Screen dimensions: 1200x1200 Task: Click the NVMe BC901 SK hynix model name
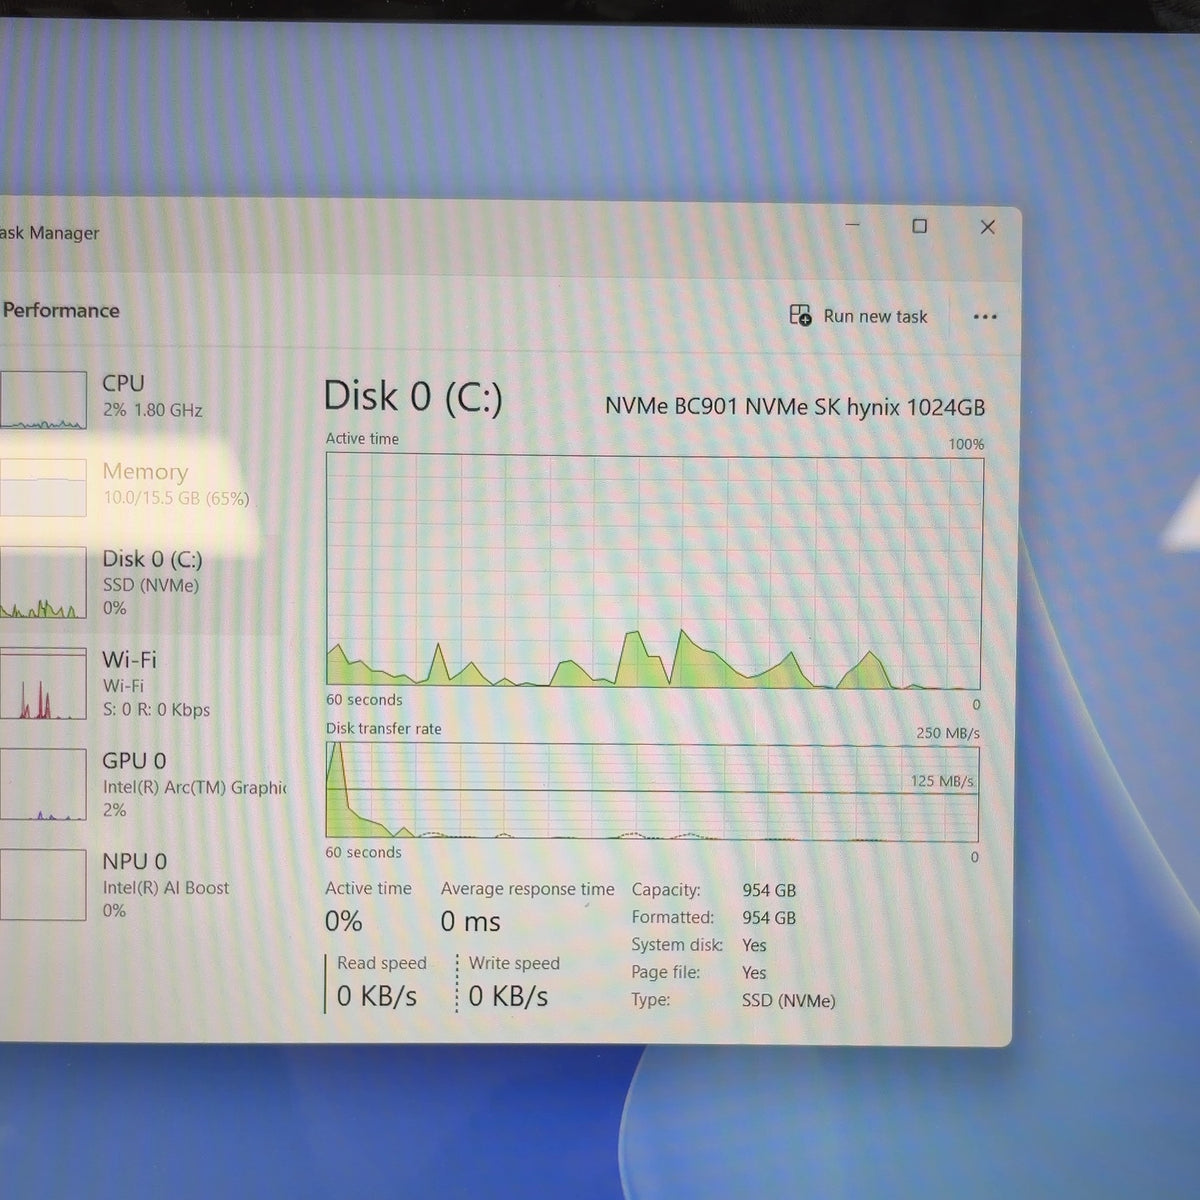pyautogui.click(x=795, y=407)
